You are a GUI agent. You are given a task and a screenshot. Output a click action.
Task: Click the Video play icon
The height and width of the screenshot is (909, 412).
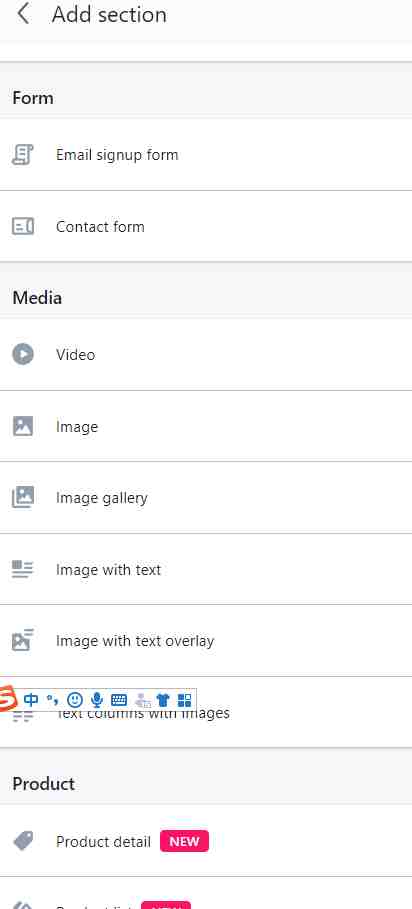click(23, 354)
